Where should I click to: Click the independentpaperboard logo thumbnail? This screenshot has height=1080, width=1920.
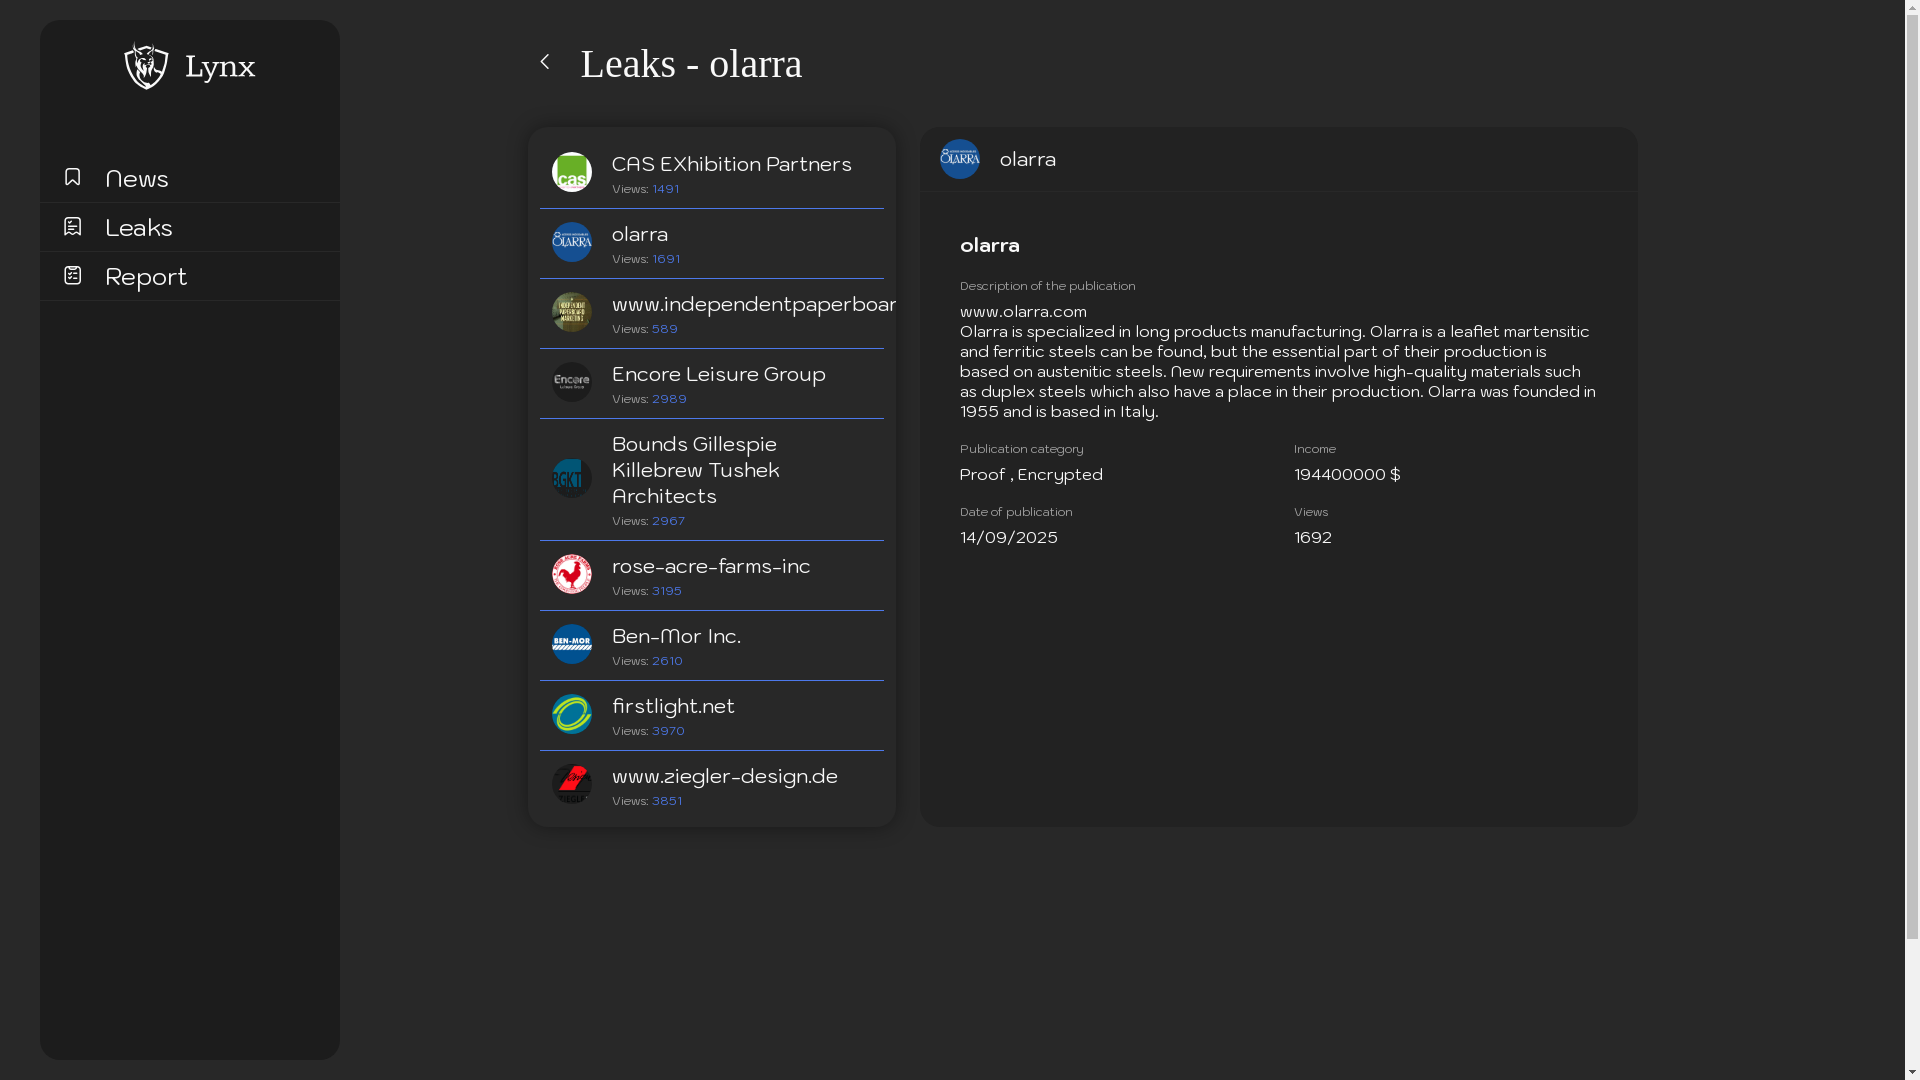tap(572, 312)
